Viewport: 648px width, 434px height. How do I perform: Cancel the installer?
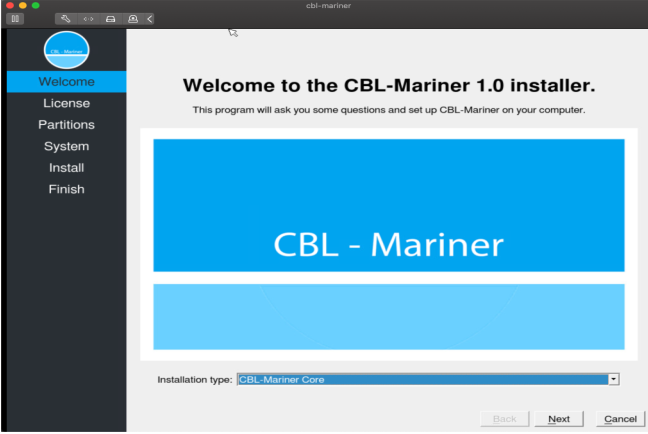[x=620, y=419]
